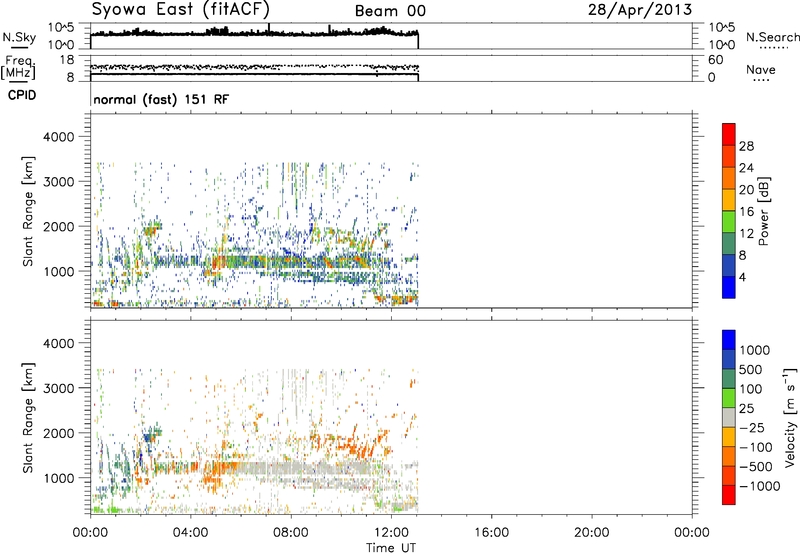Click the date '28/Apr/2013'
Viewport: 800px width, 554px height.
pyautogui.click(x=640, y=10)
